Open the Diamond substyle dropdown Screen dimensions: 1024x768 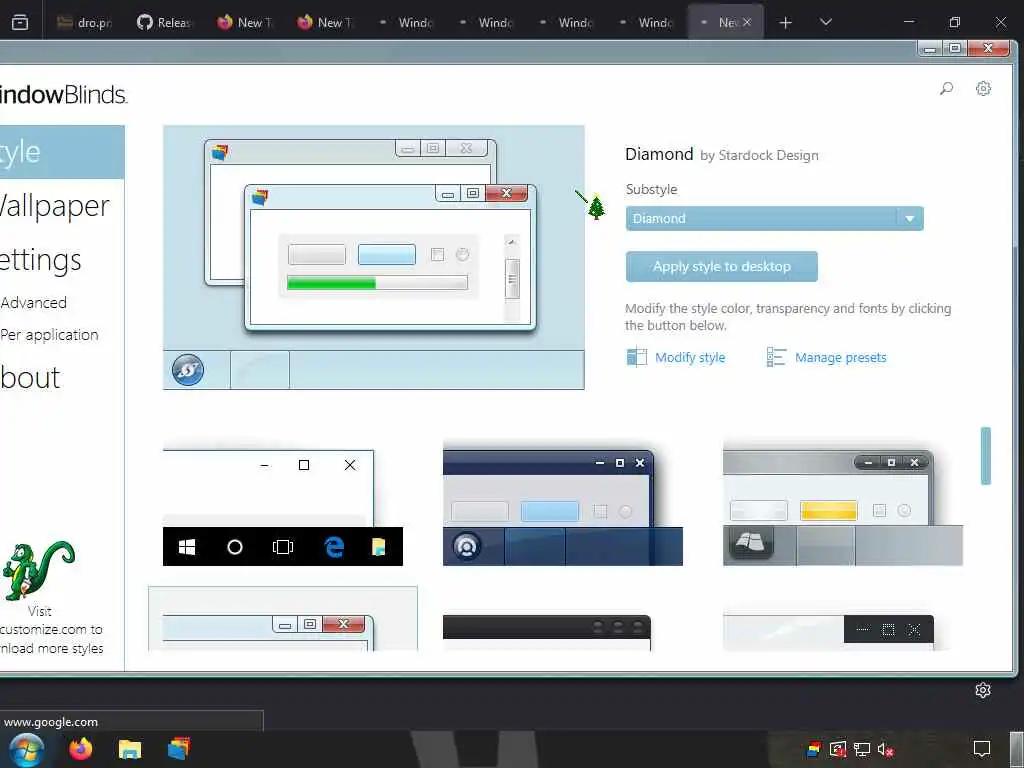[x=774, y=218]
